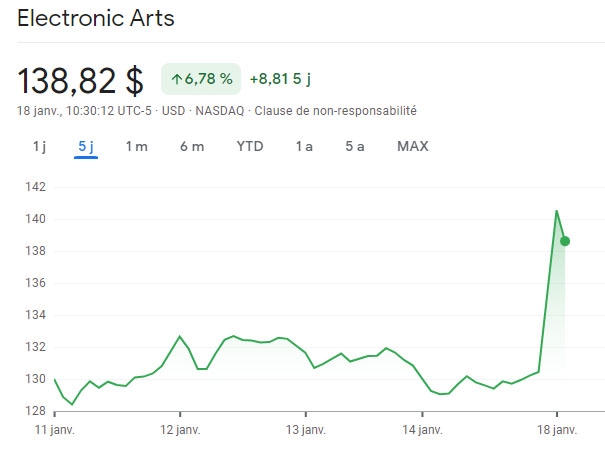Open the Clause de non-responsabilité link
Screen dimensions: 605x453
(x=336, y=110)
